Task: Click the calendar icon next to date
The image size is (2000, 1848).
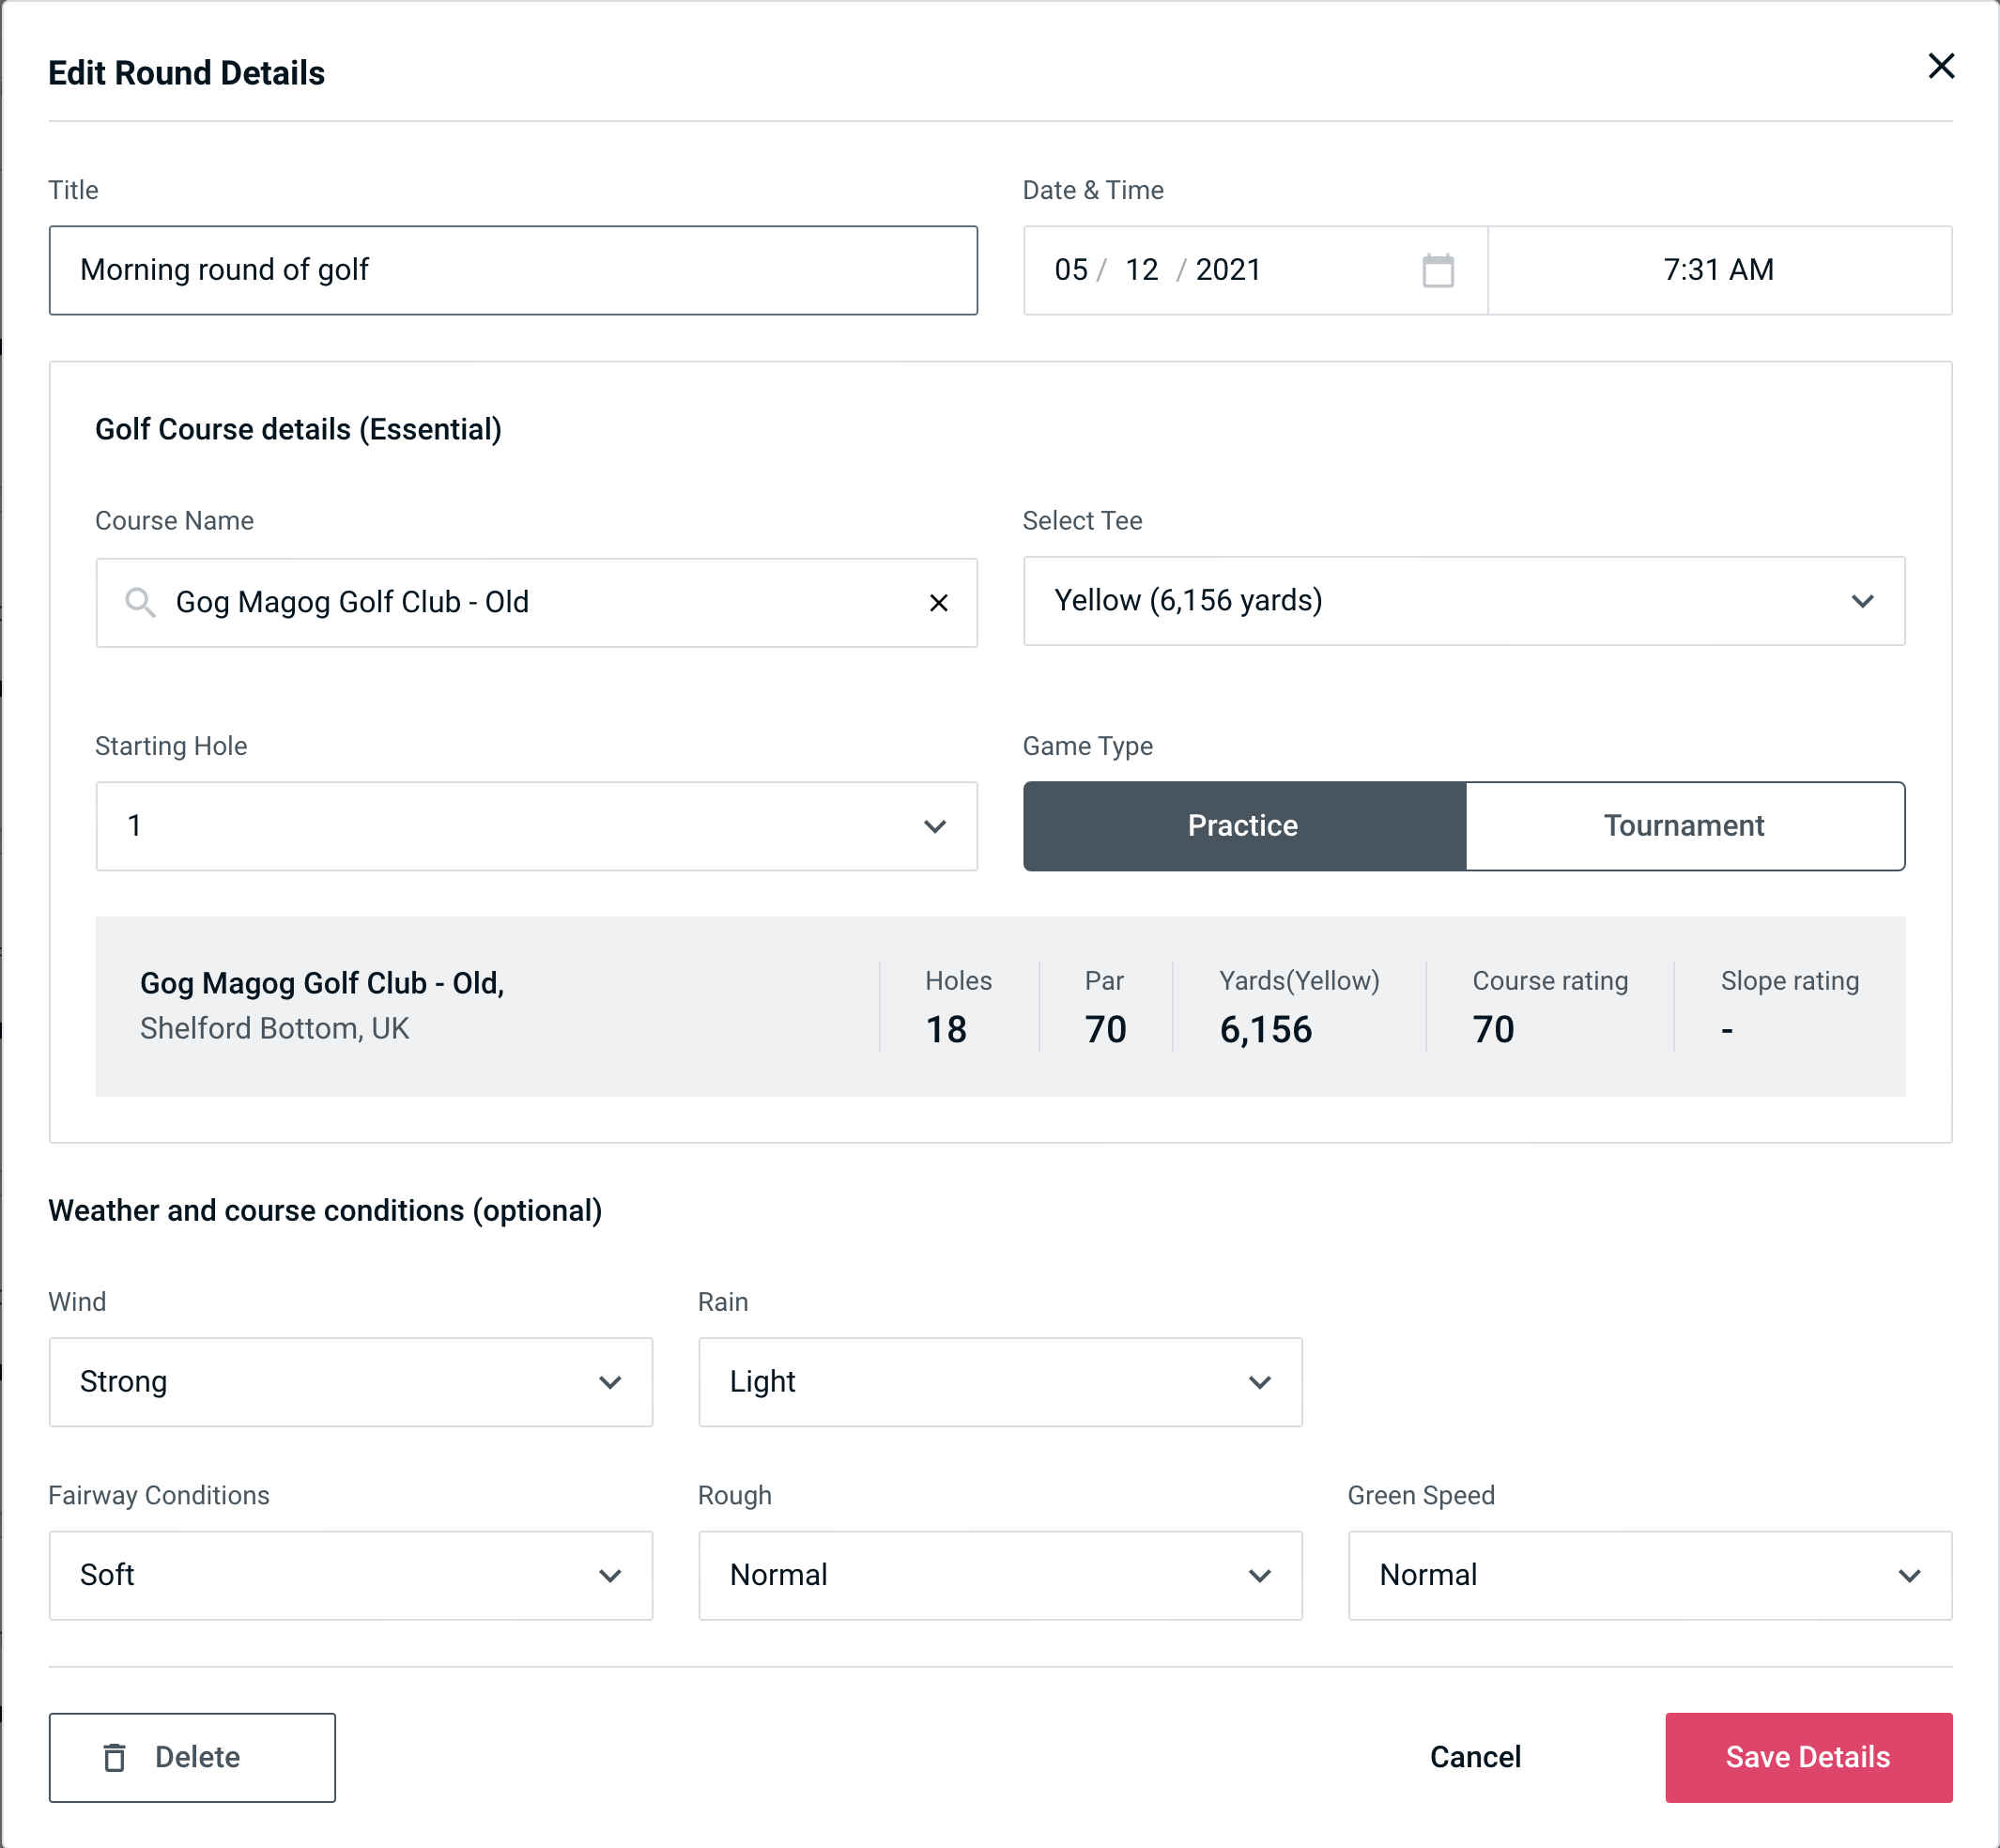Action: click(1436, 270)
